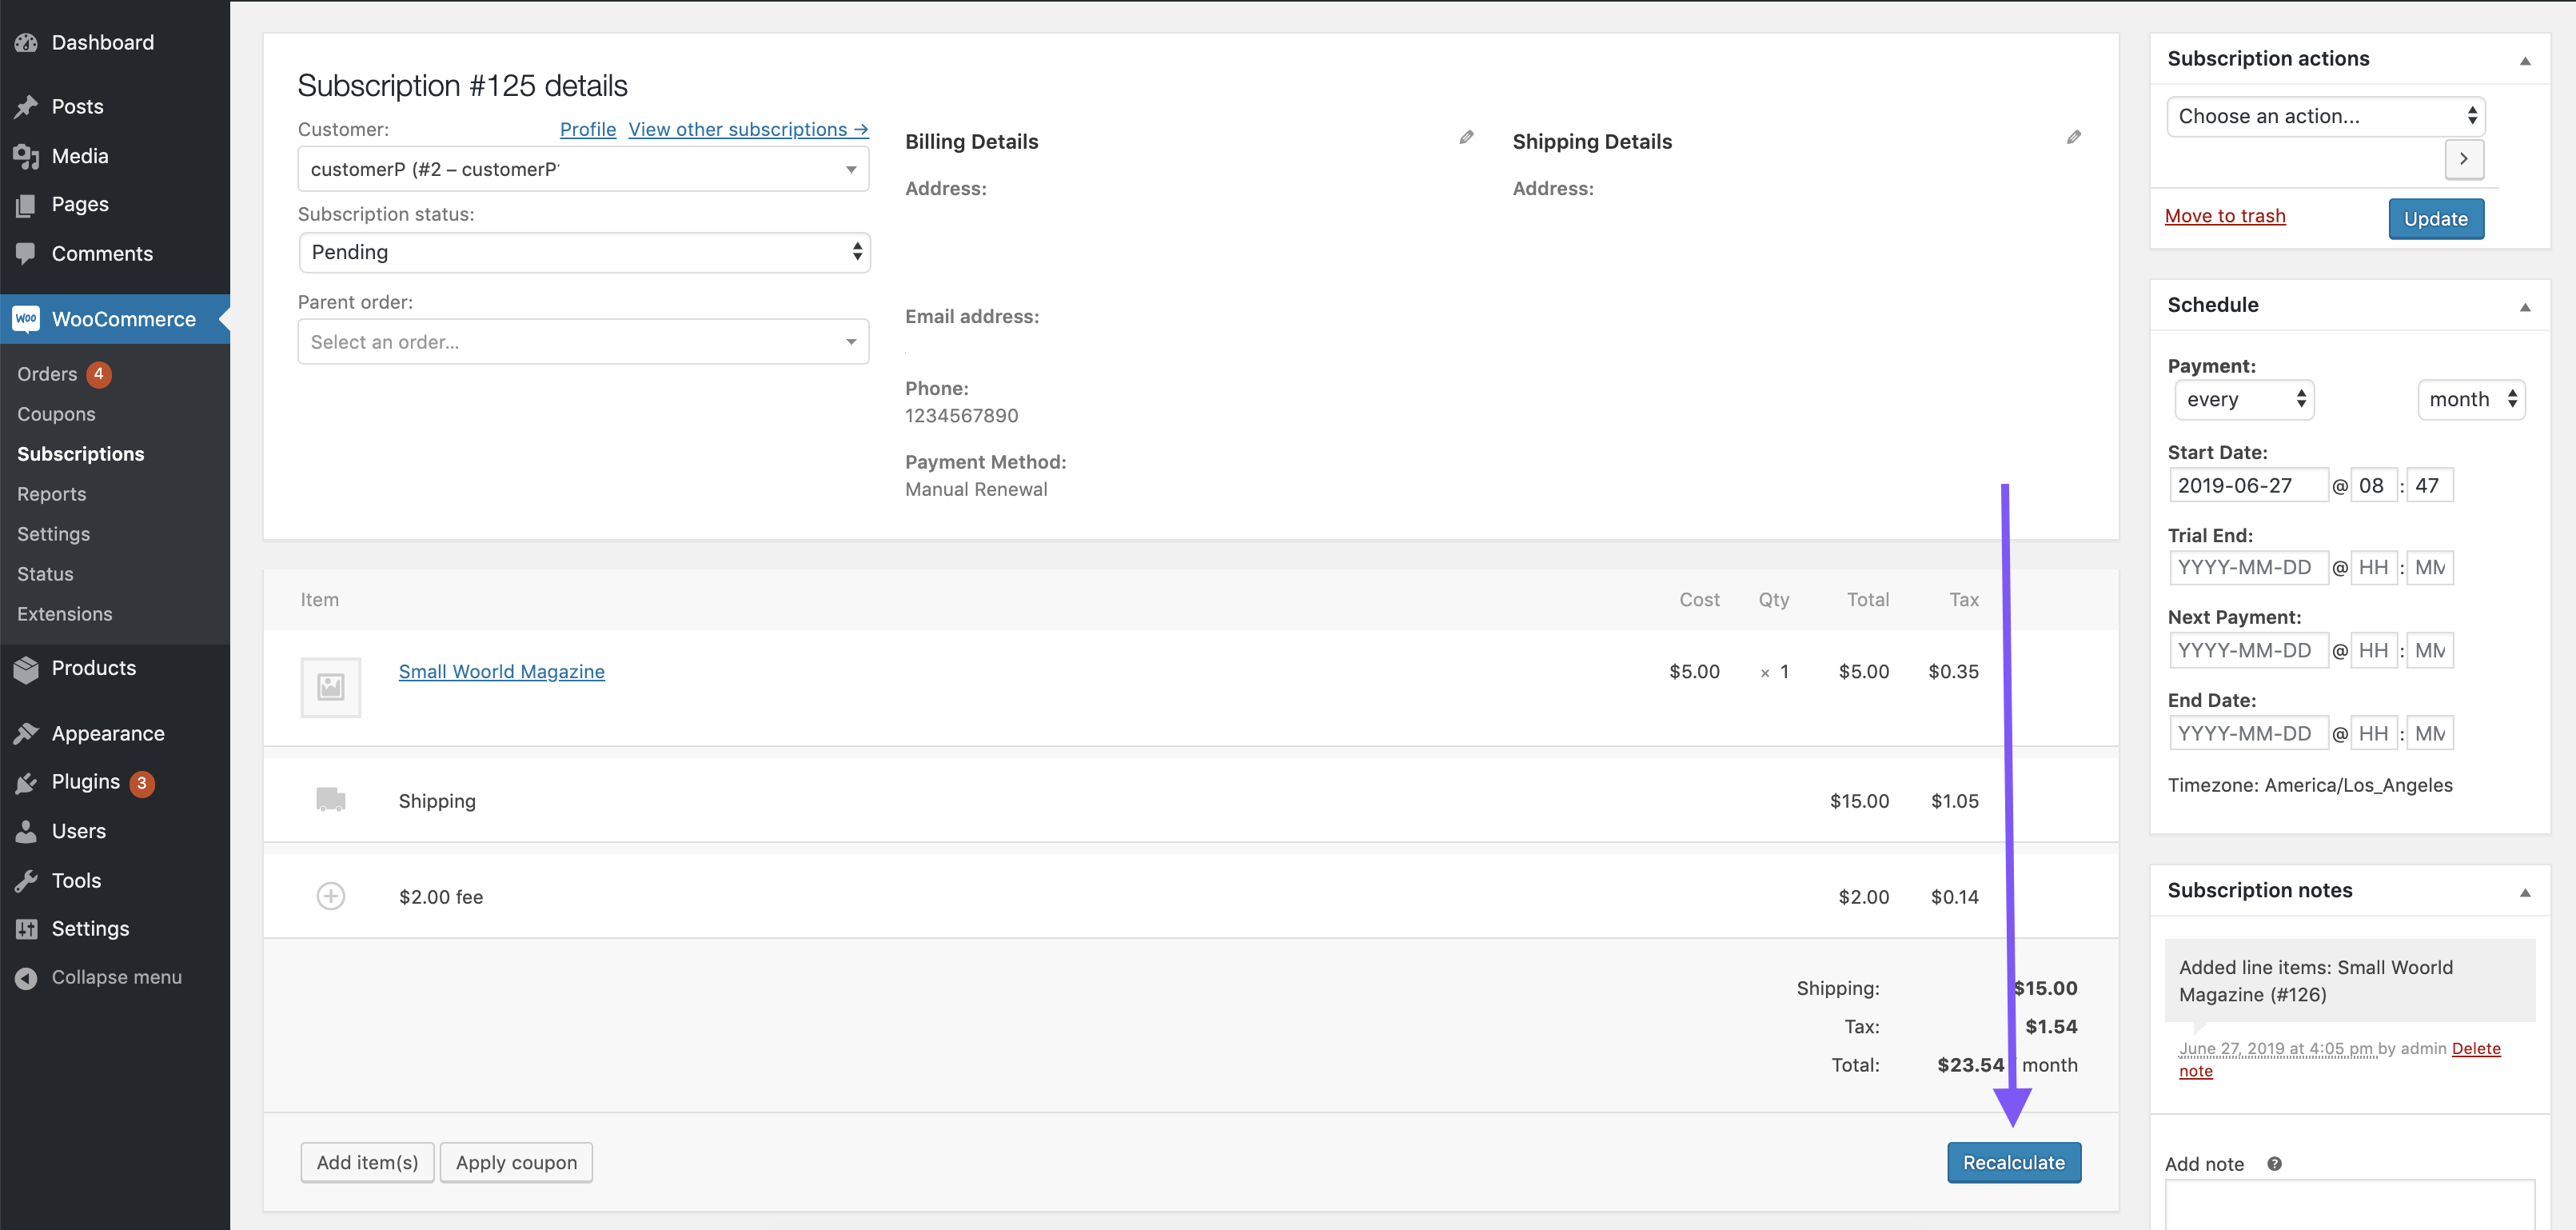Click the WooCommerce logo in the sidebar
This screenshot has height=1230, width=2576.
click(x=26, y=318)
